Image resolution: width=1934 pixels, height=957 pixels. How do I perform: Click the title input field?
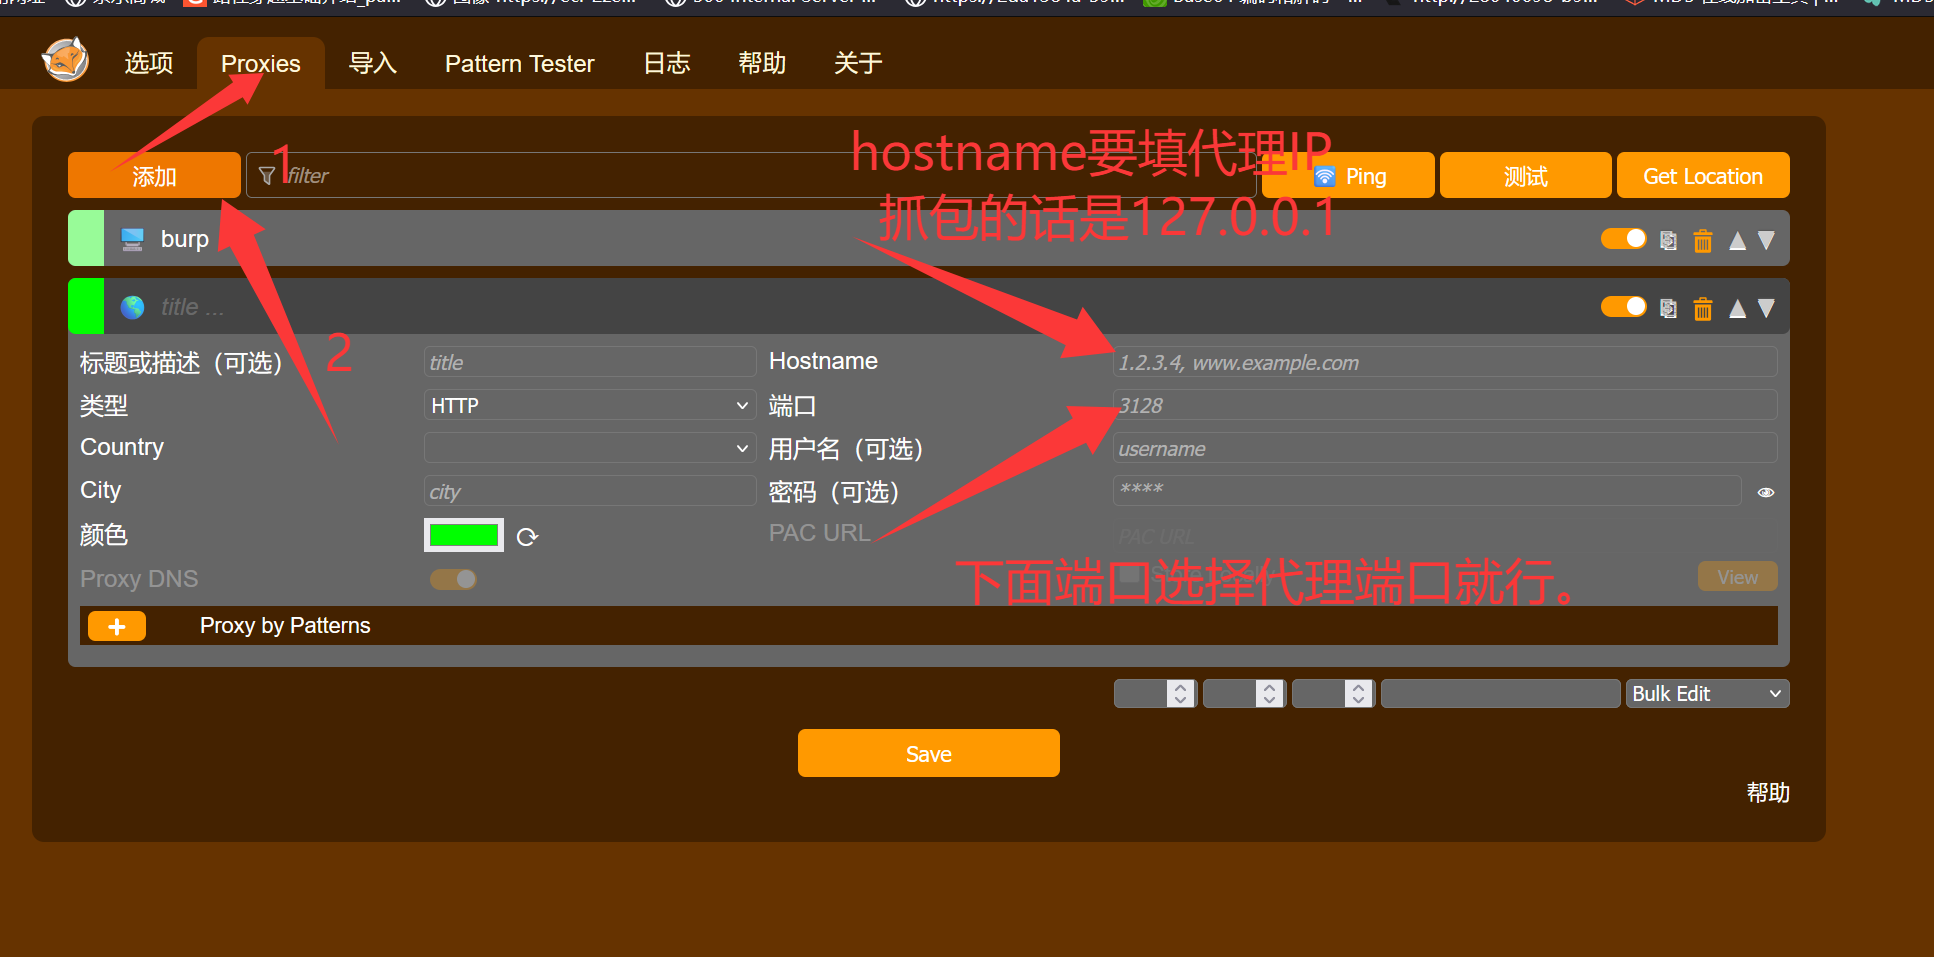click(x=590, y=362)
